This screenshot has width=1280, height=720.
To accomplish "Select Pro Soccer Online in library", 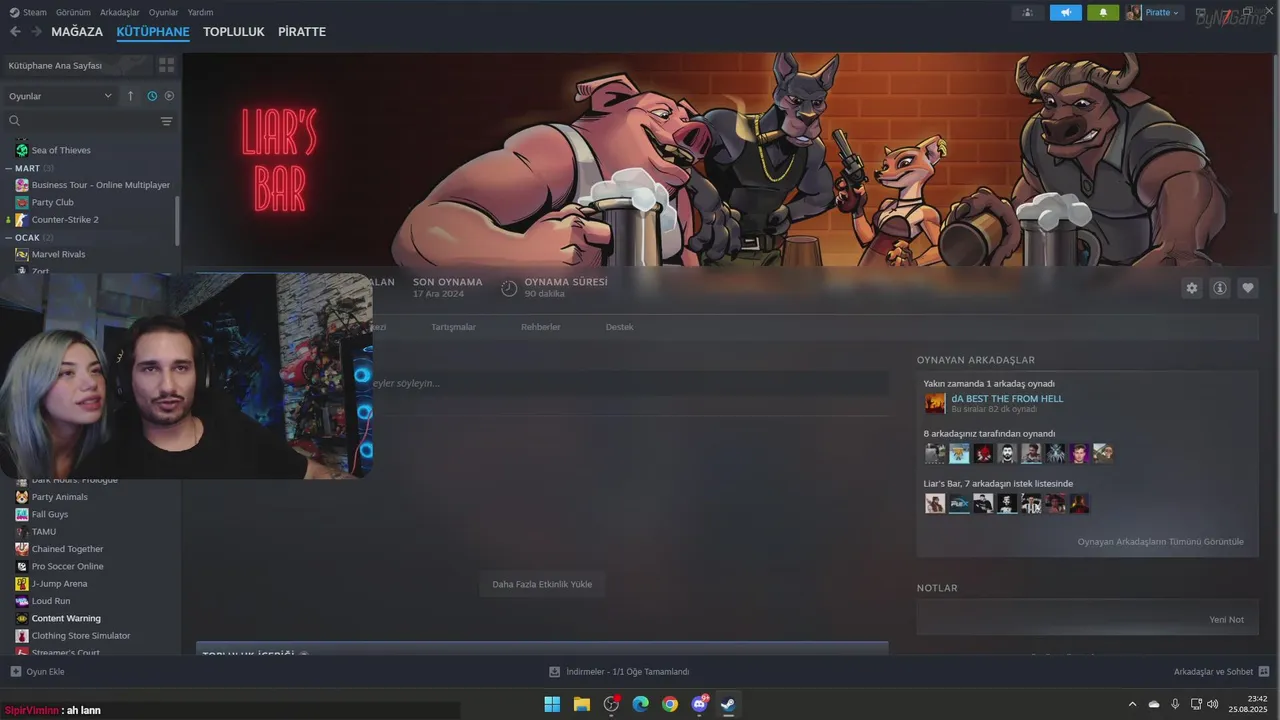I will tap(67, 566).
